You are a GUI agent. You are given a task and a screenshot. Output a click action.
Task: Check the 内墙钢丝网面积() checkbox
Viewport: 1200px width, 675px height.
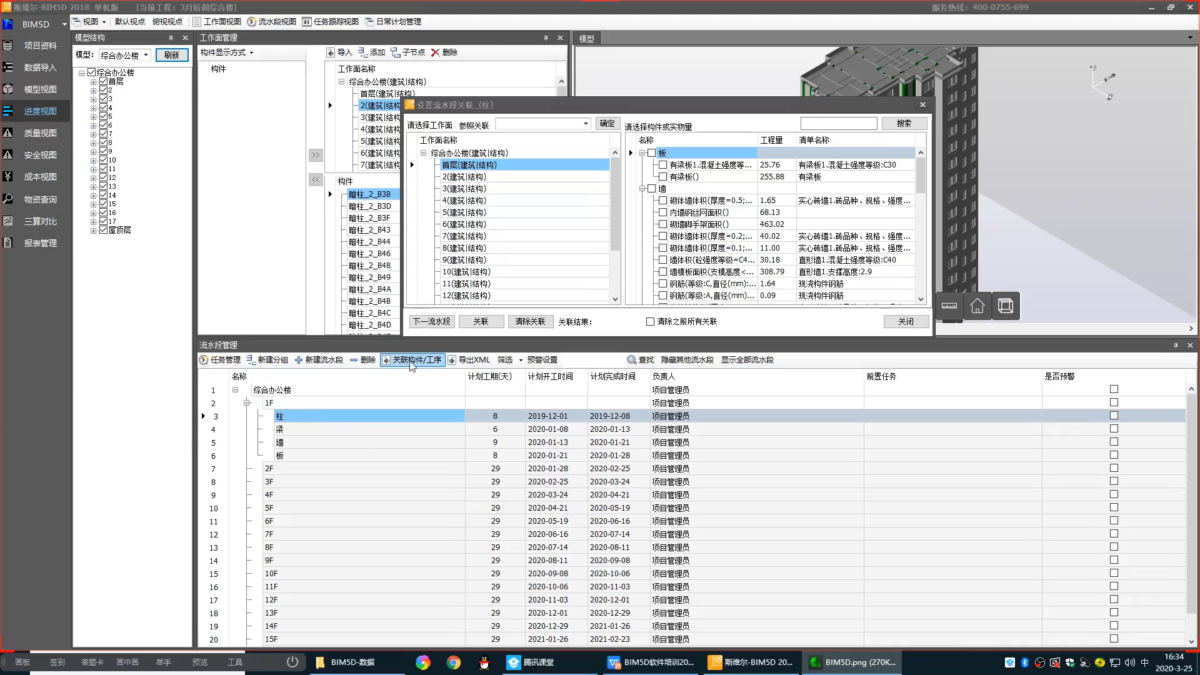tap(663, 212)
